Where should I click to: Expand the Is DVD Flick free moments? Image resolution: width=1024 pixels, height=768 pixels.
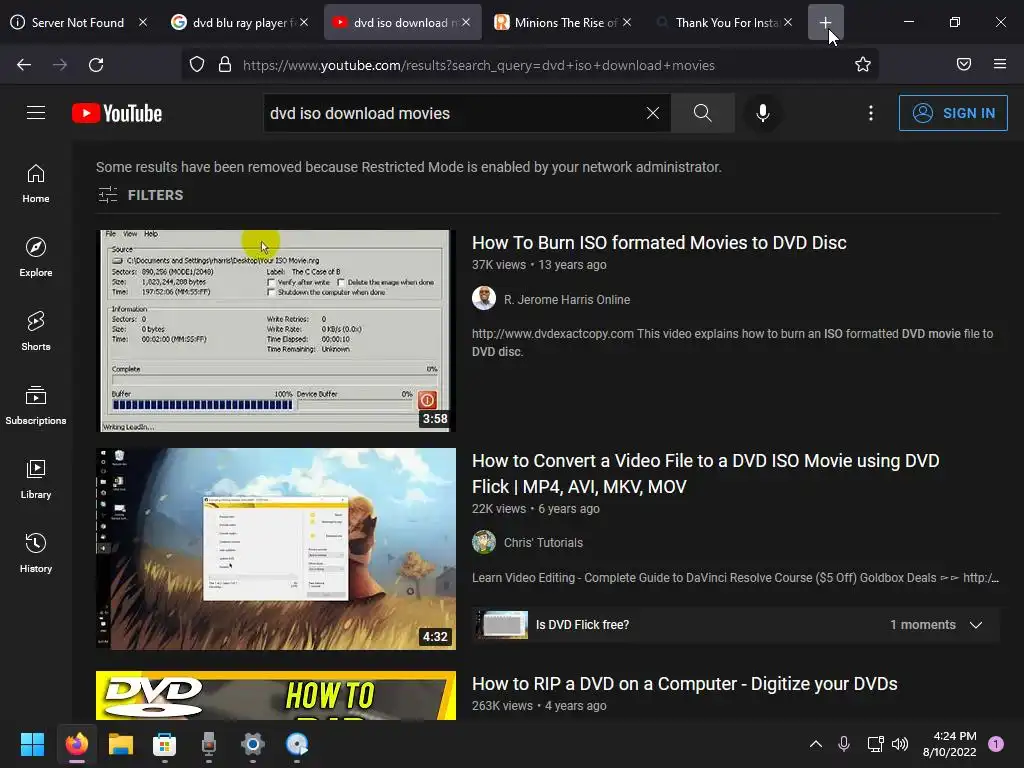pos(976,625)
